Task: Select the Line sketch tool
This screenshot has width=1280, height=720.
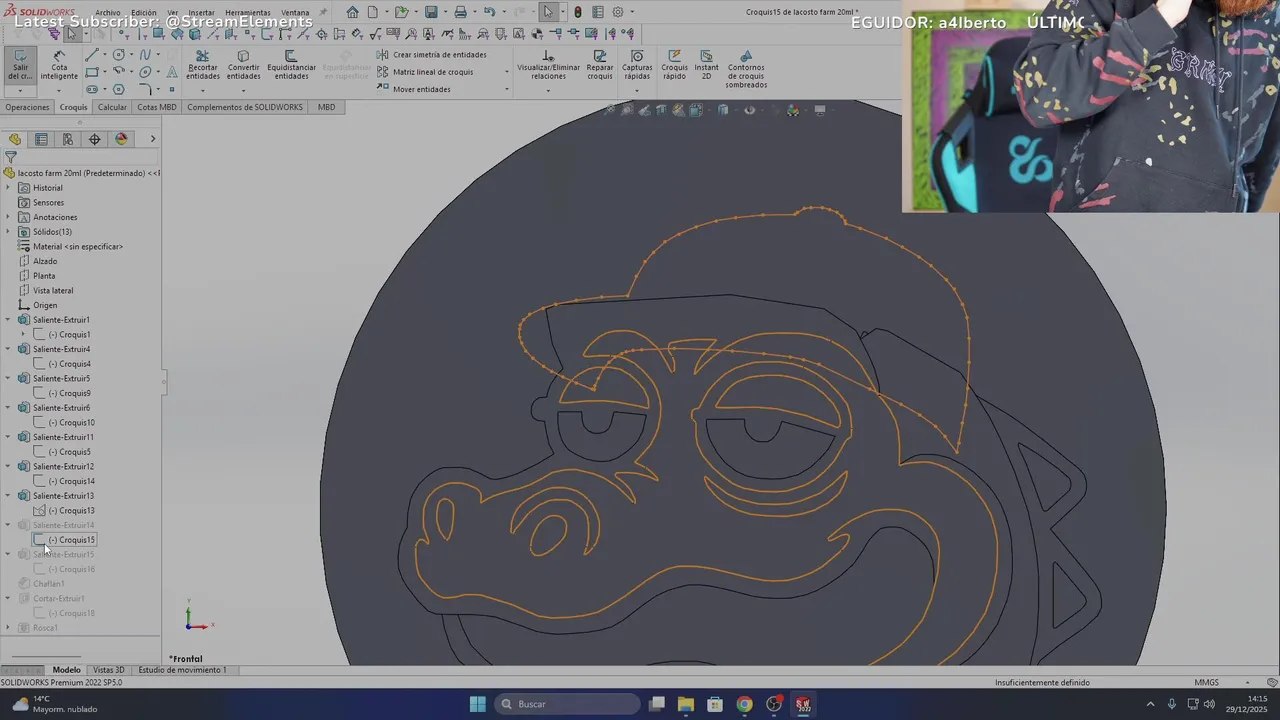Action: 92,54
